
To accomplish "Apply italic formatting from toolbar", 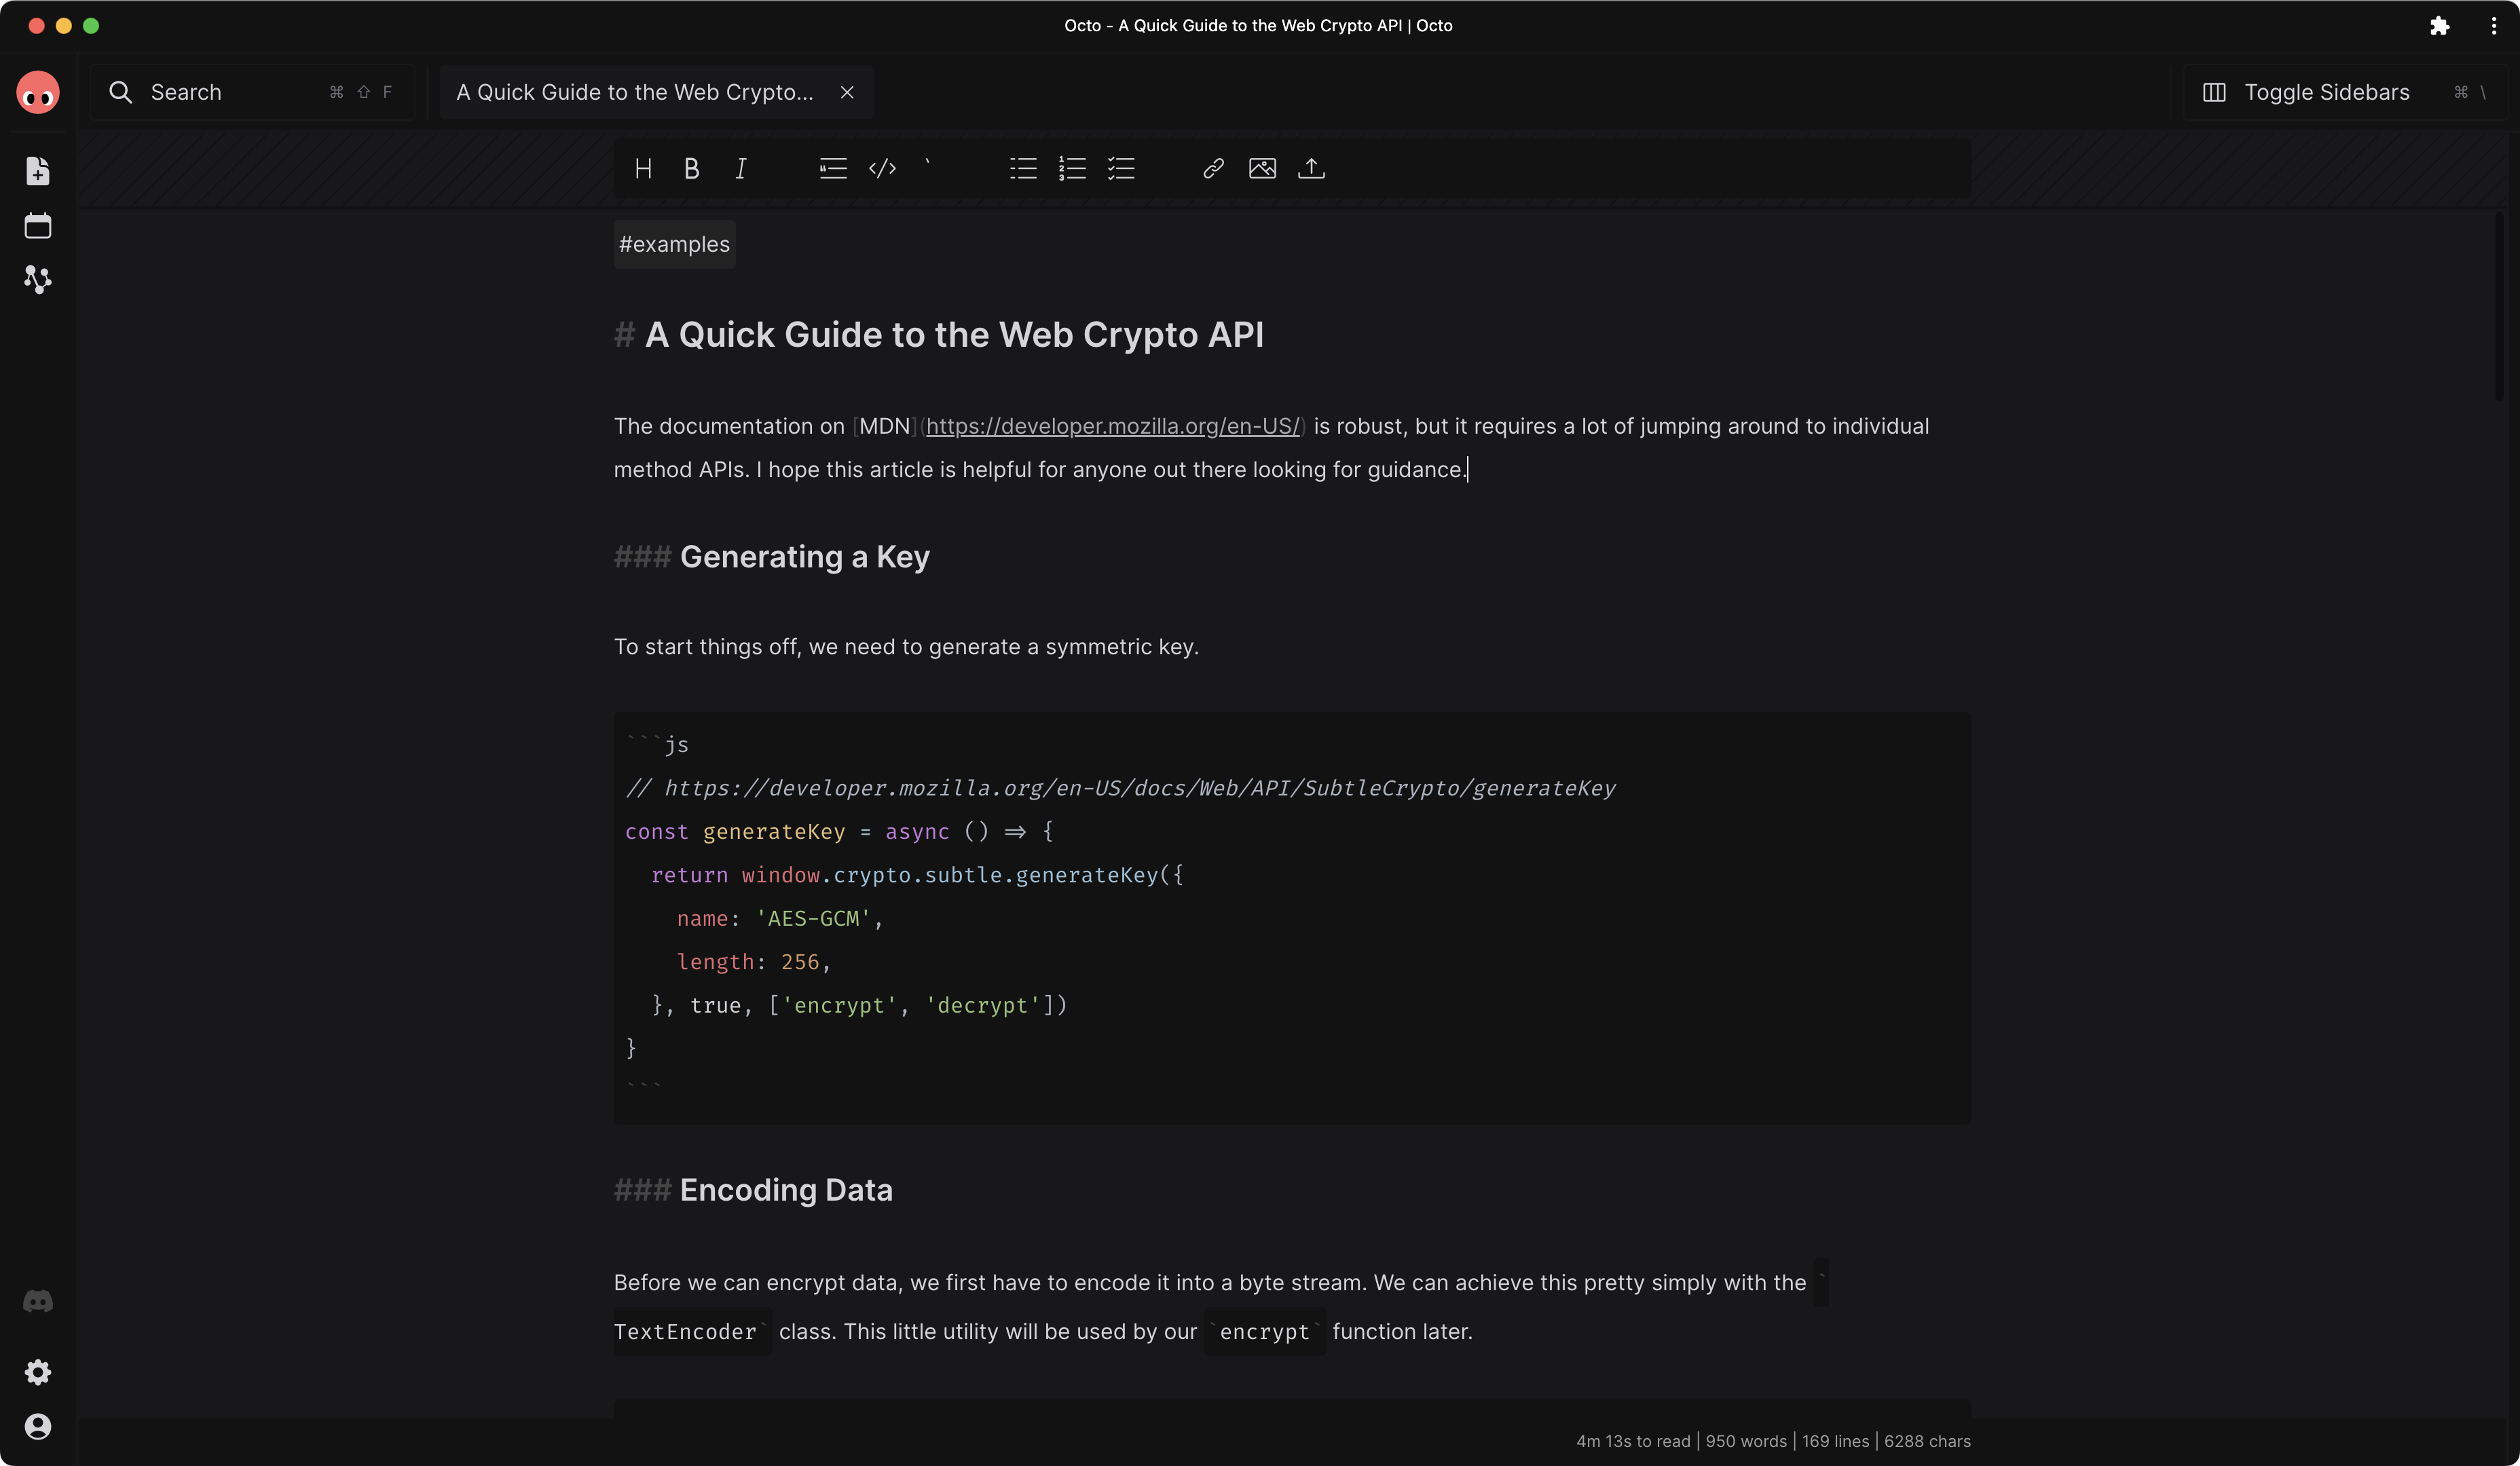I will coord(740,169).
